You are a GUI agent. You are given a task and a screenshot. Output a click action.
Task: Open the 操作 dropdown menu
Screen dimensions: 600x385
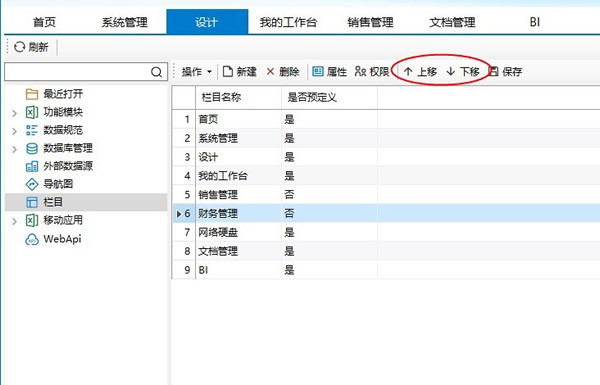197,72
